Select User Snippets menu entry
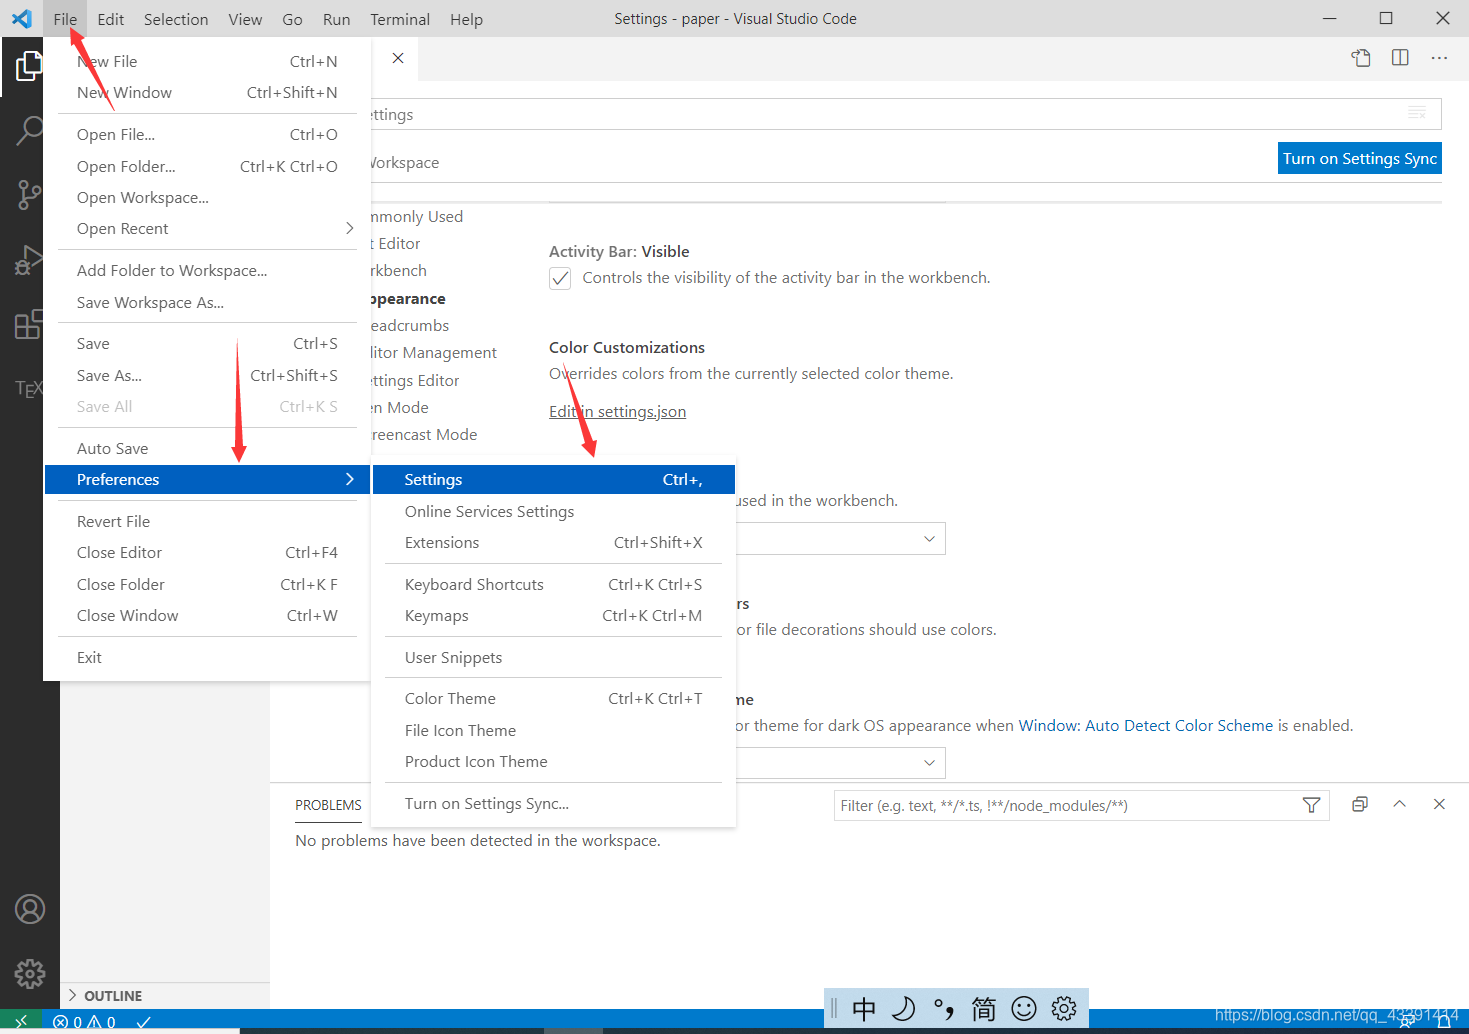 (x=553, y=657)
